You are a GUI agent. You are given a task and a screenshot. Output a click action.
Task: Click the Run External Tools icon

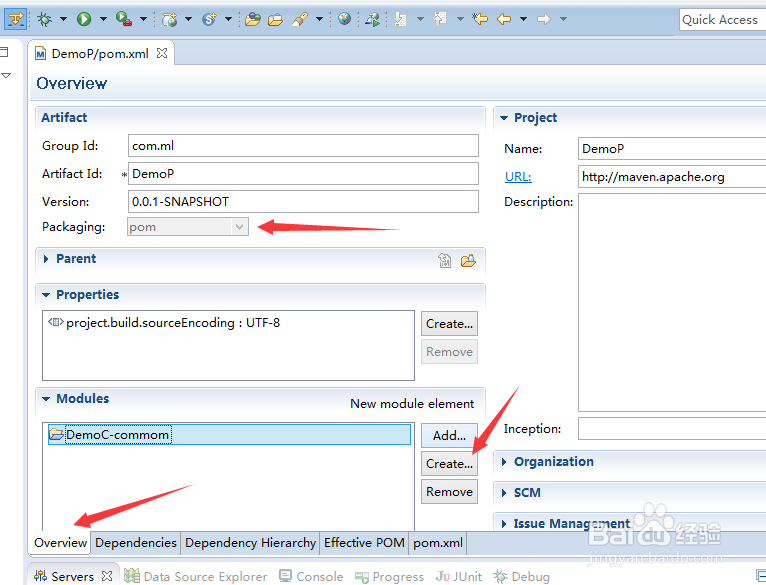coord(124,19)
